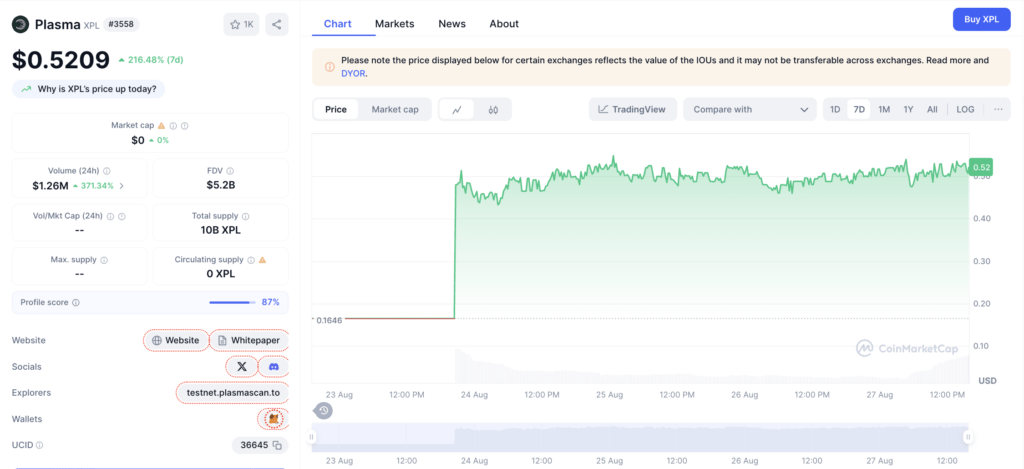Image resolution: width=1024 pixels, height=469 pixels.
Task: Set chart range to 1D
Action: pyautogui.click(x=835, y=109)
